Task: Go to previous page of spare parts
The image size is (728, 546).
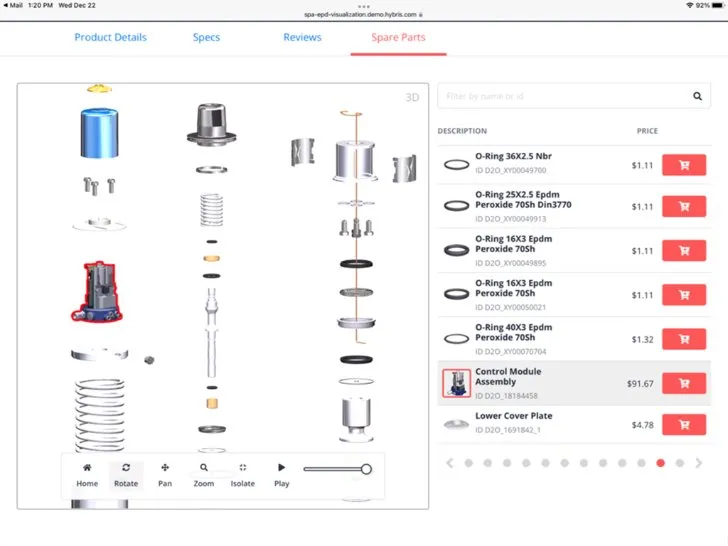Action: pos(450,463)
